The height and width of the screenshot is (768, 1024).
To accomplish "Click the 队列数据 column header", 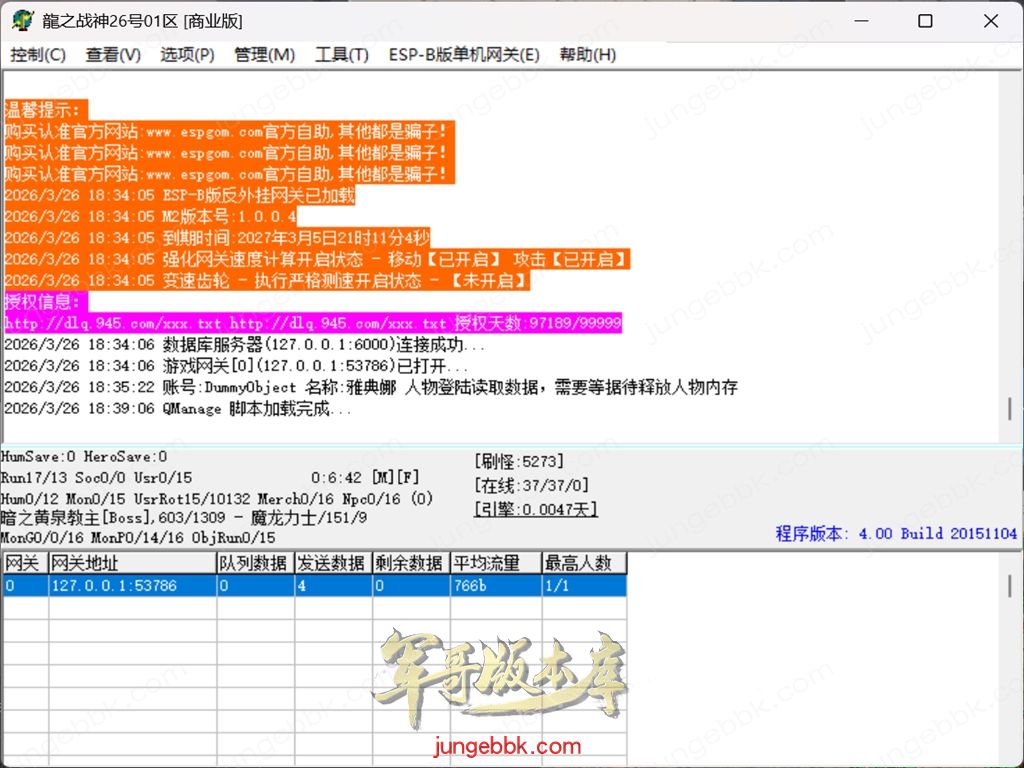I will click(254, 563).
